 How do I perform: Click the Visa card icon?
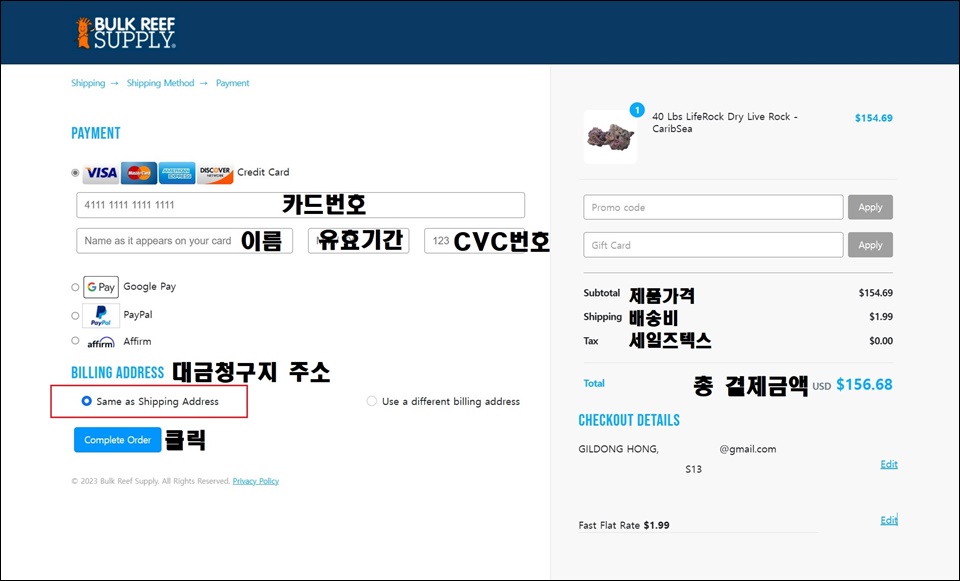click(101, 173)
